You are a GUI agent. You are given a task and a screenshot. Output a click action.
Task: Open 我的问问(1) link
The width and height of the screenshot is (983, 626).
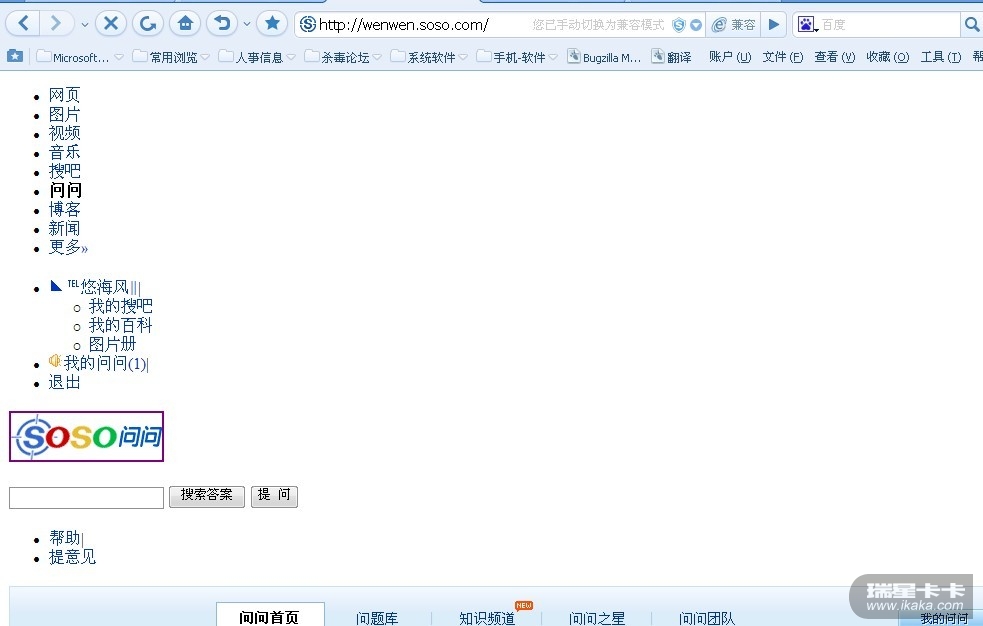tap(105, 363)
